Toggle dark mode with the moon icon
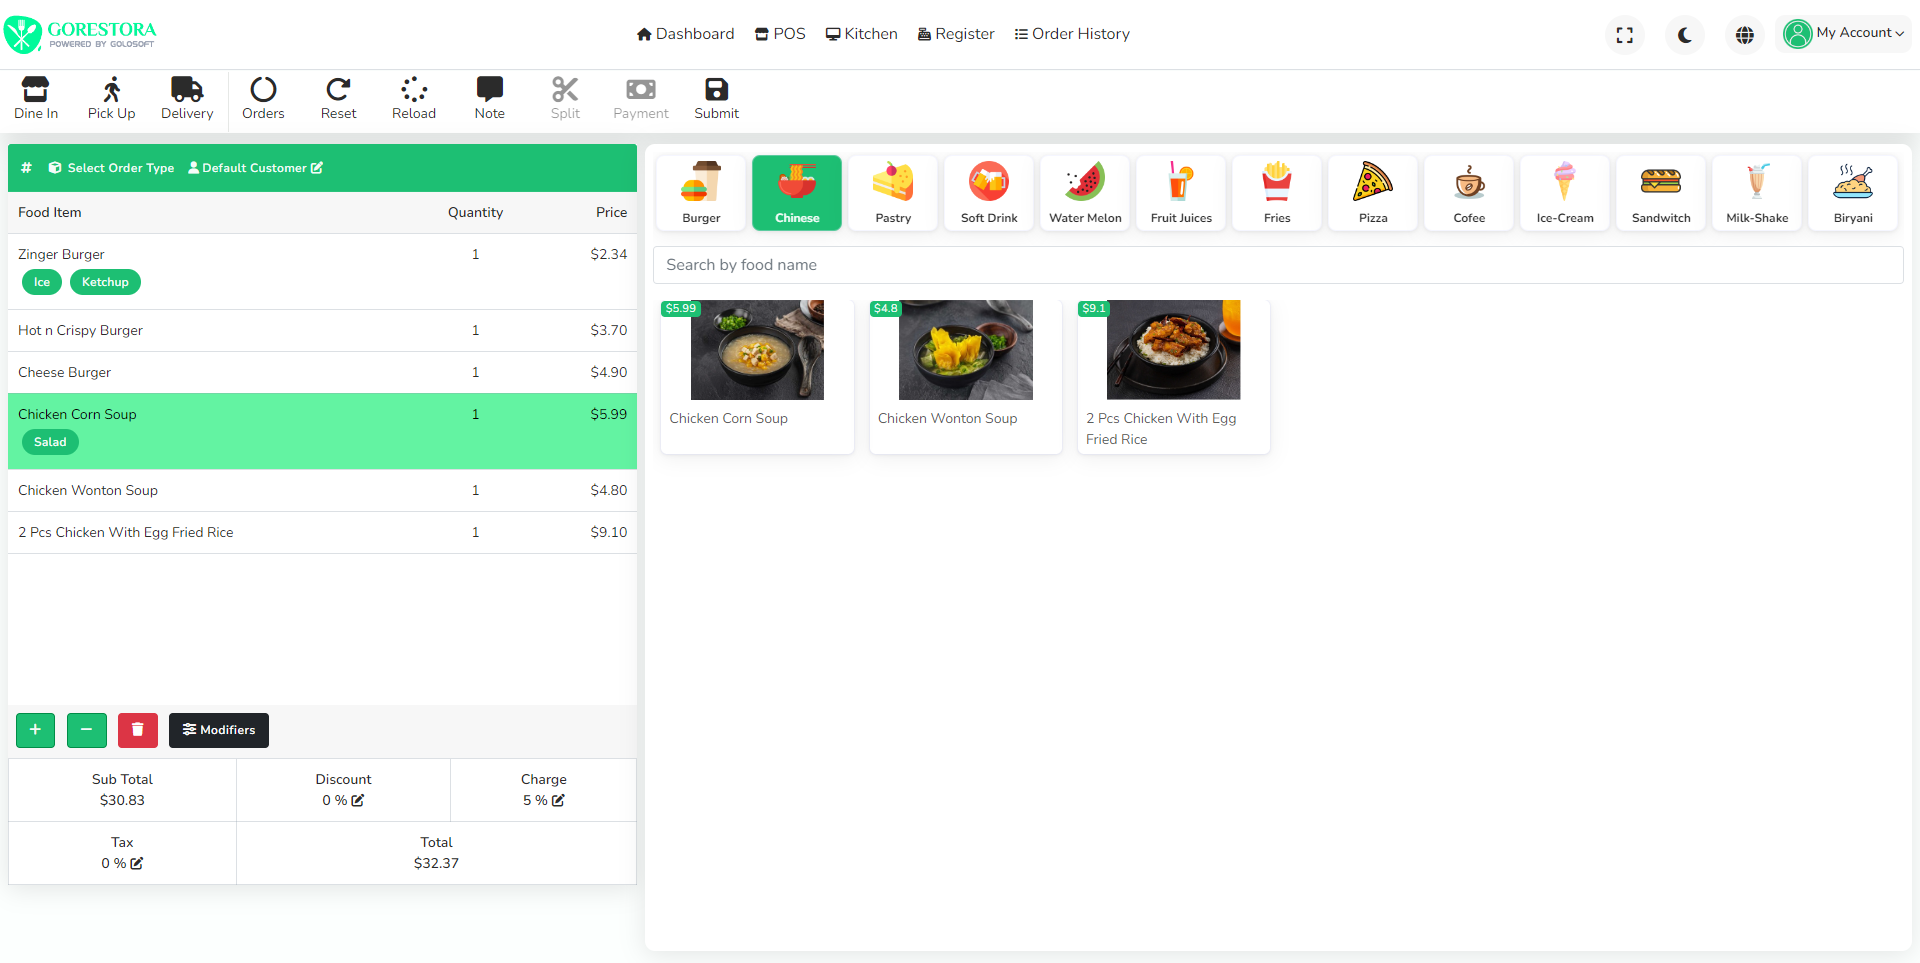The height and width of the screenshot is (963, 1920). click(x=1684, y=34)
